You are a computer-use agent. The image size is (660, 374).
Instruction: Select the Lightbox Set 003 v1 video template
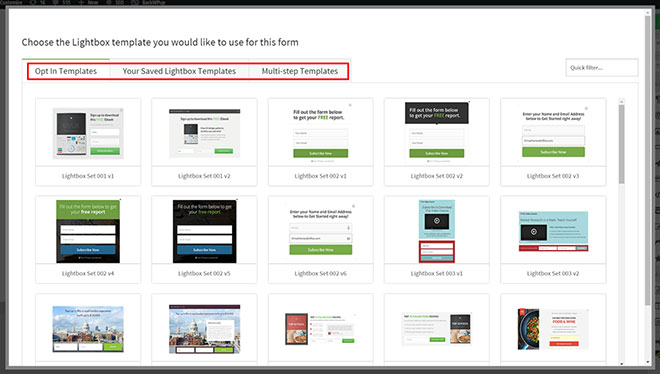[x=436, y=231]
